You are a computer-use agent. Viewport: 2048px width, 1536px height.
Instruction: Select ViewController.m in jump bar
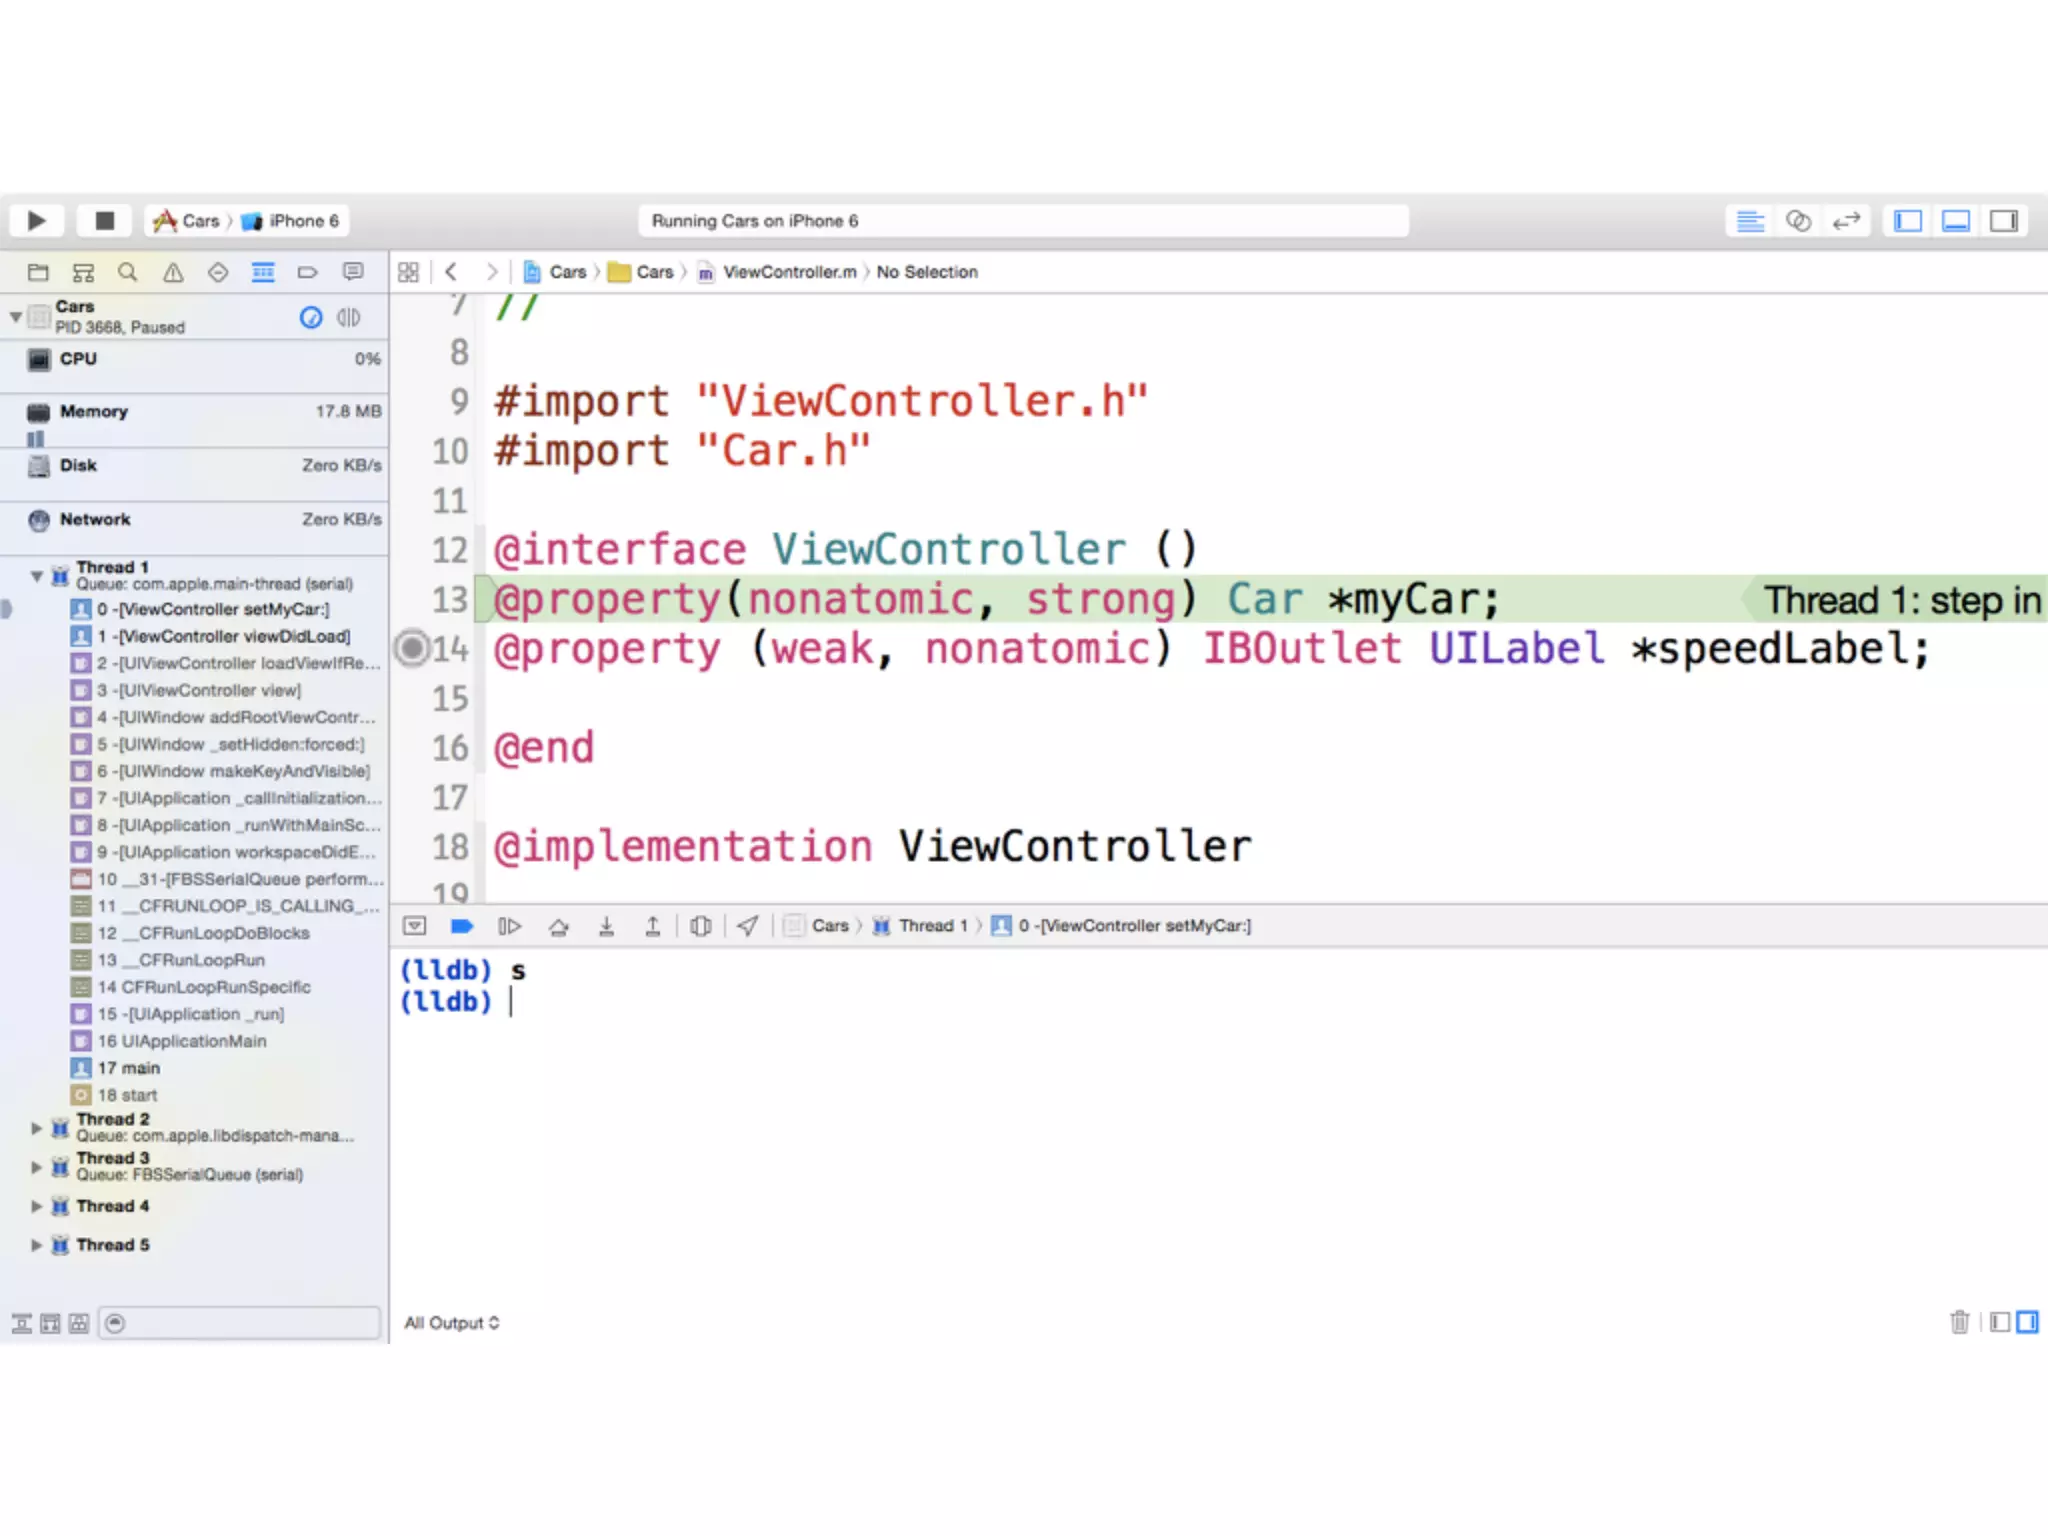(788, 272)
